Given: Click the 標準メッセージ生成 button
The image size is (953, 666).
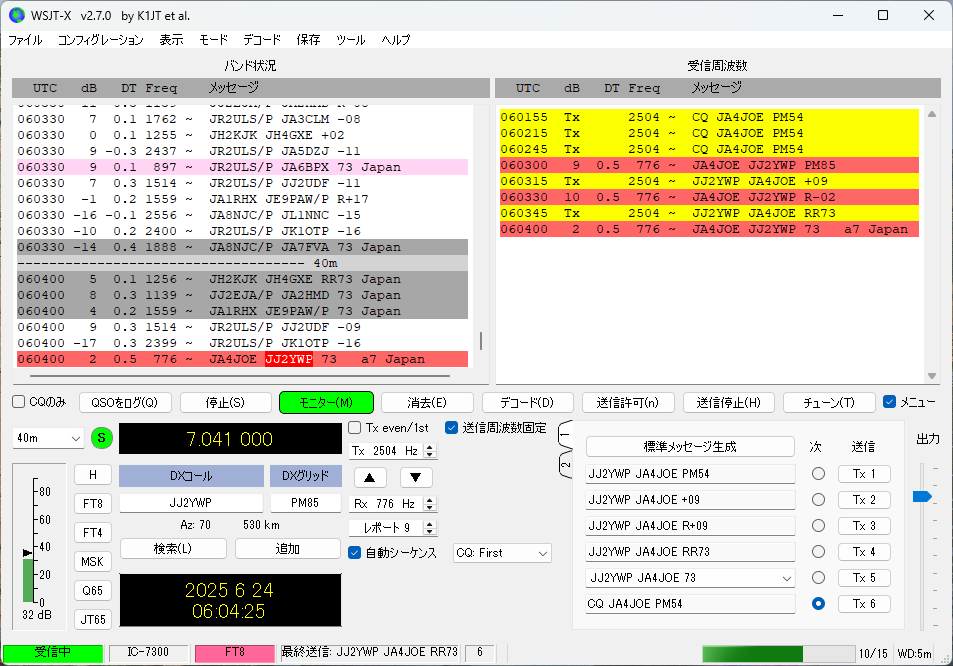Looking at the screenshot, I should click(690, 447).
